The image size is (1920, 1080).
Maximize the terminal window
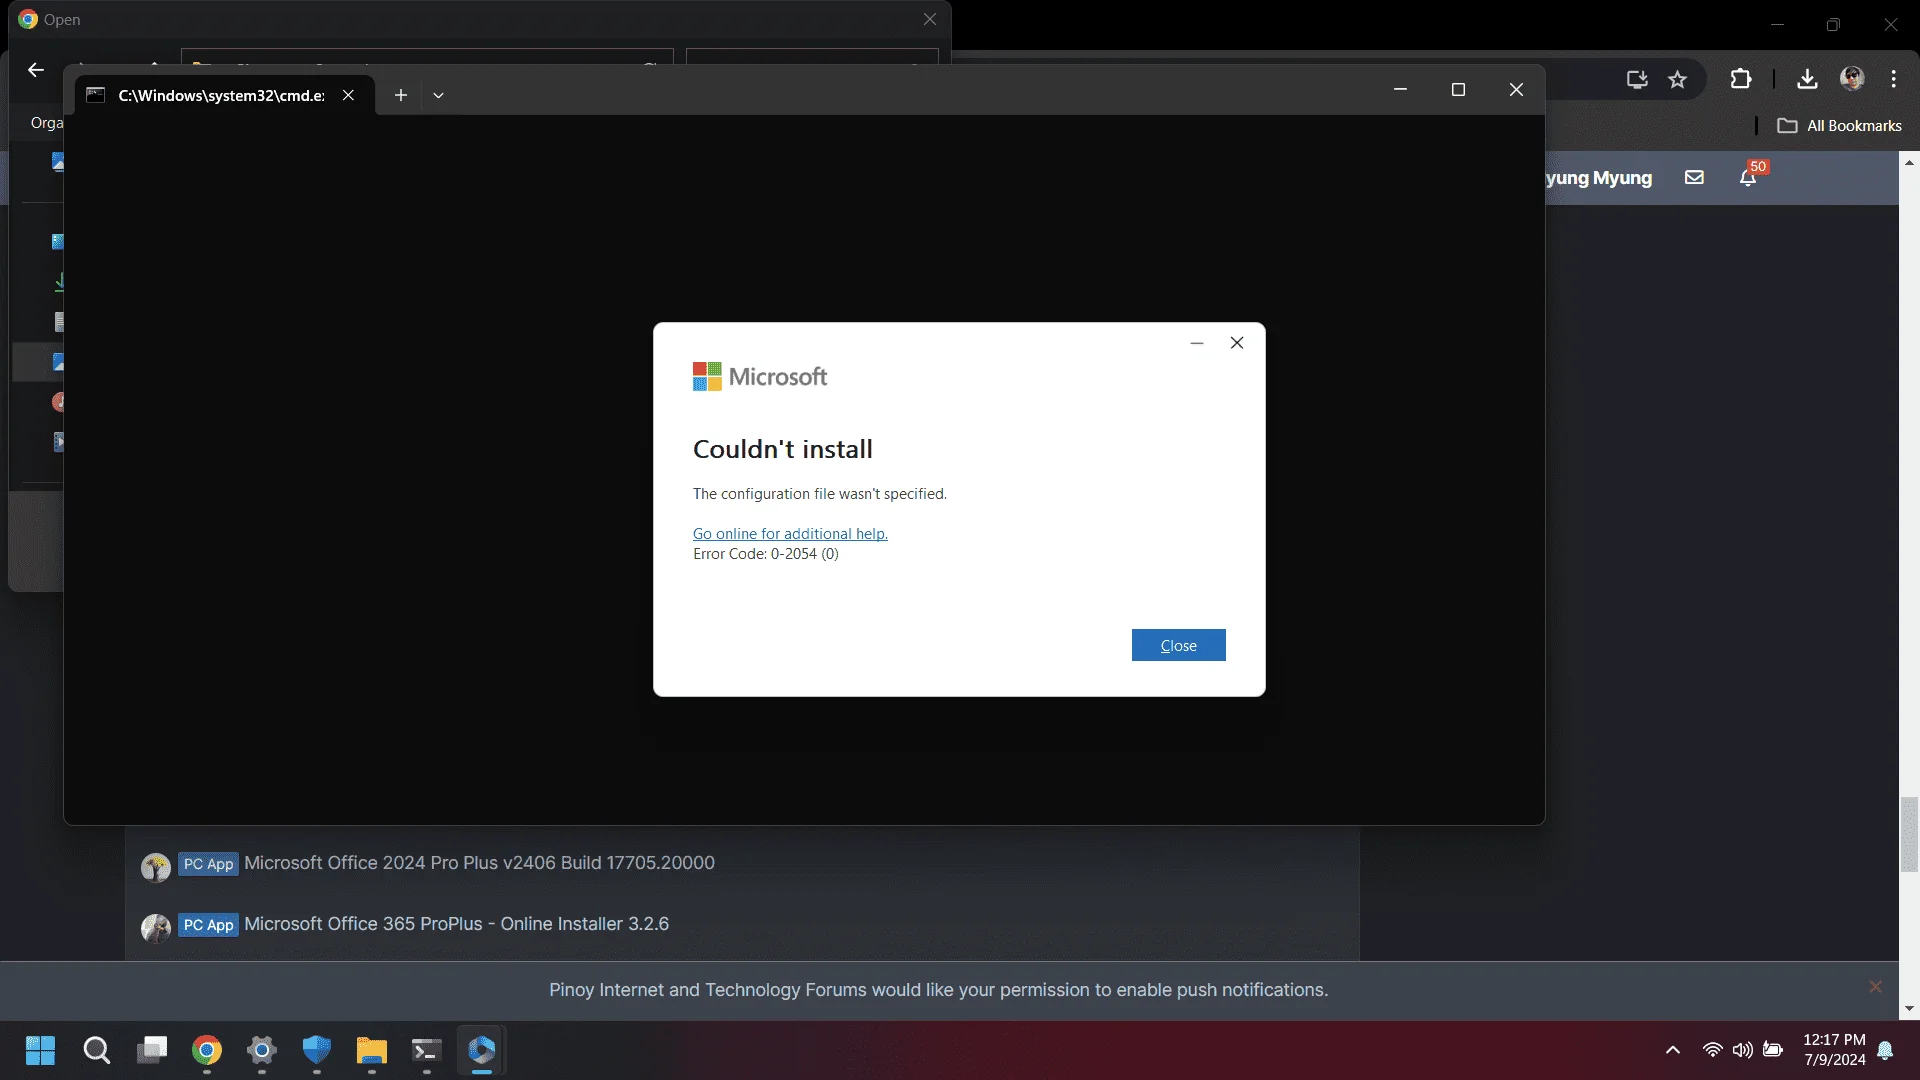(x=1458, y=90)
